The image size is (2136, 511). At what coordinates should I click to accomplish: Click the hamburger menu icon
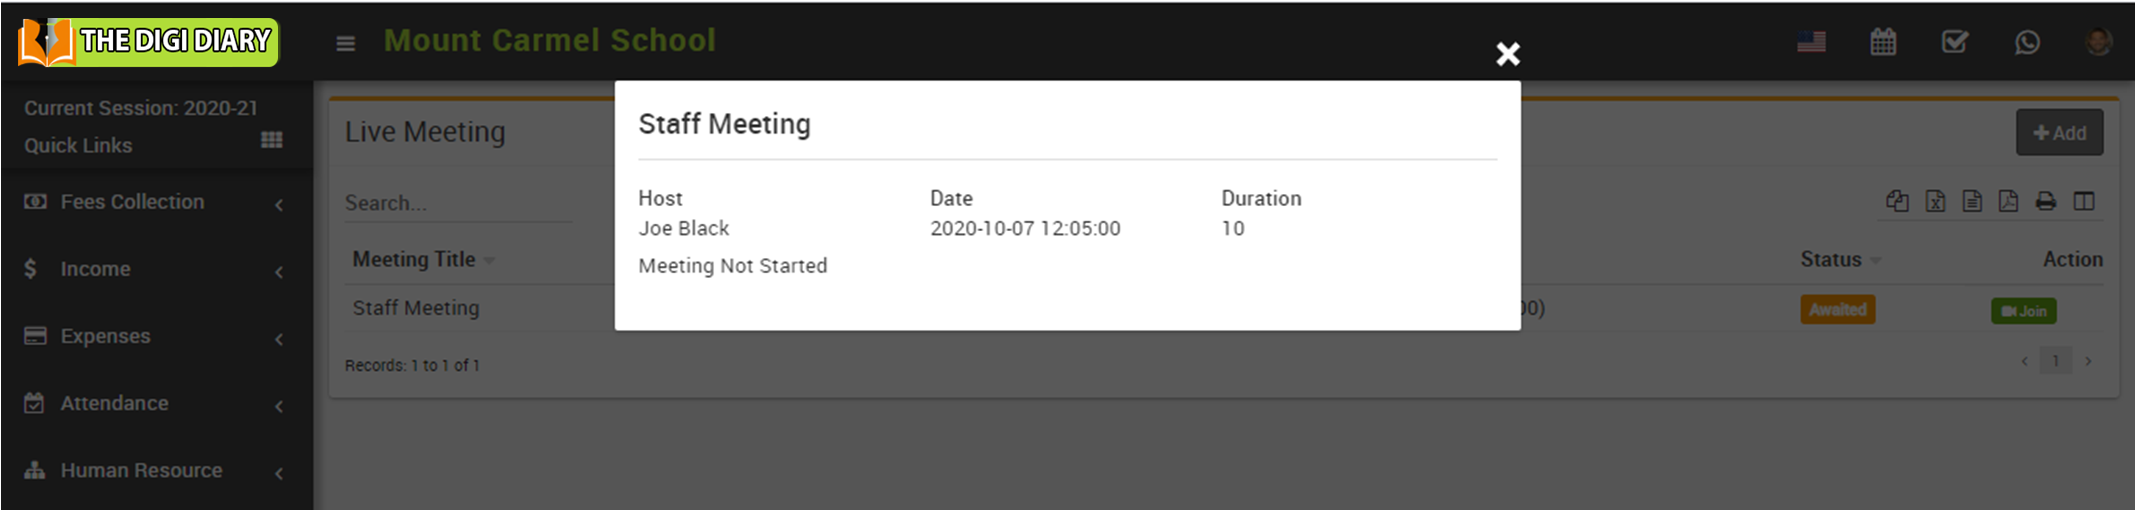click(346, 43)
